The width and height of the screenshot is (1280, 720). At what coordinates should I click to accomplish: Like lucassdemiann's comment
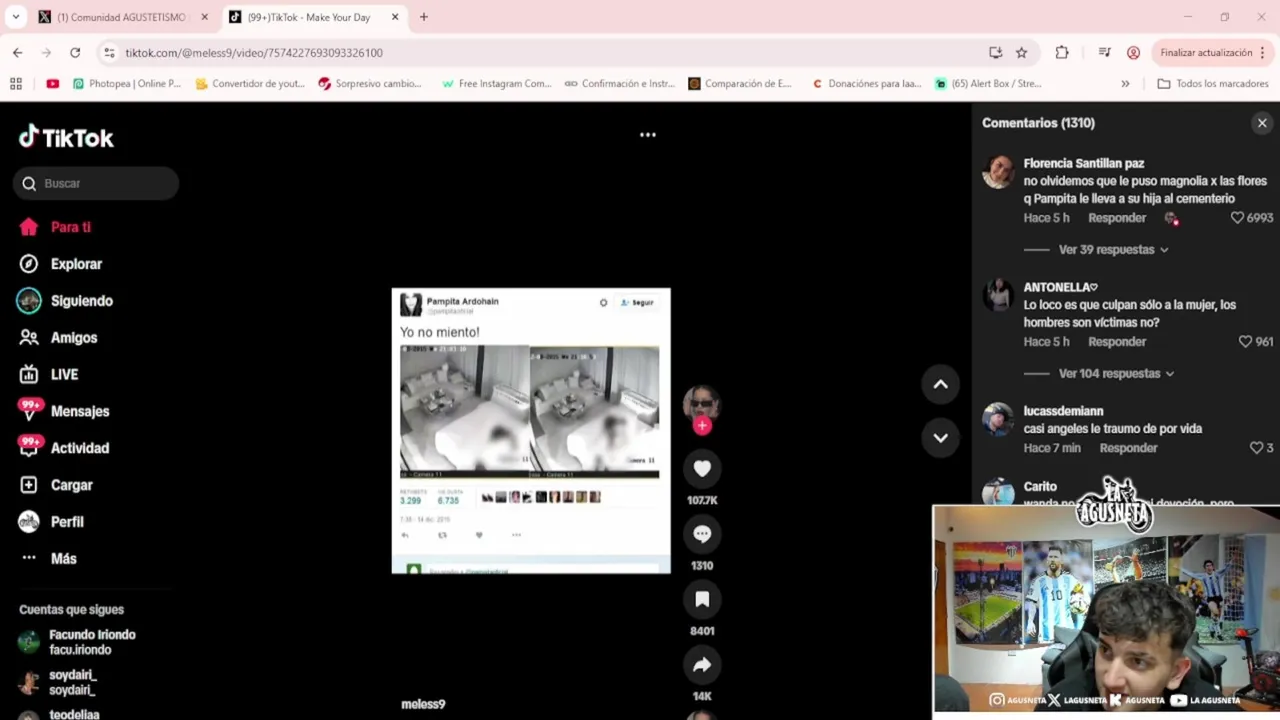[1256, 448]
